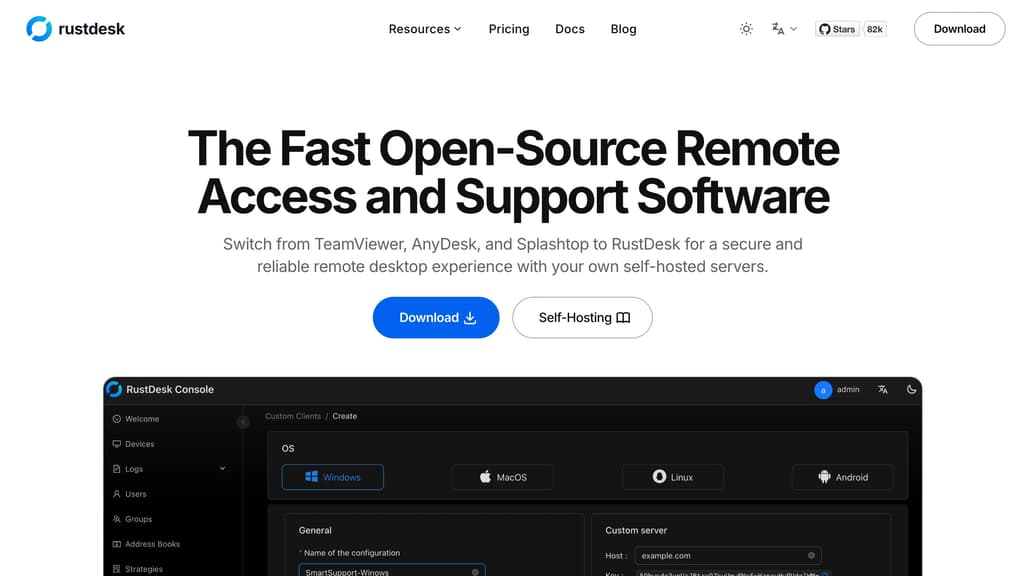The height and width of the screenshot is (576, 1024).
Task: Toggle light mode with the sun icon
Action: pos(746,29)
